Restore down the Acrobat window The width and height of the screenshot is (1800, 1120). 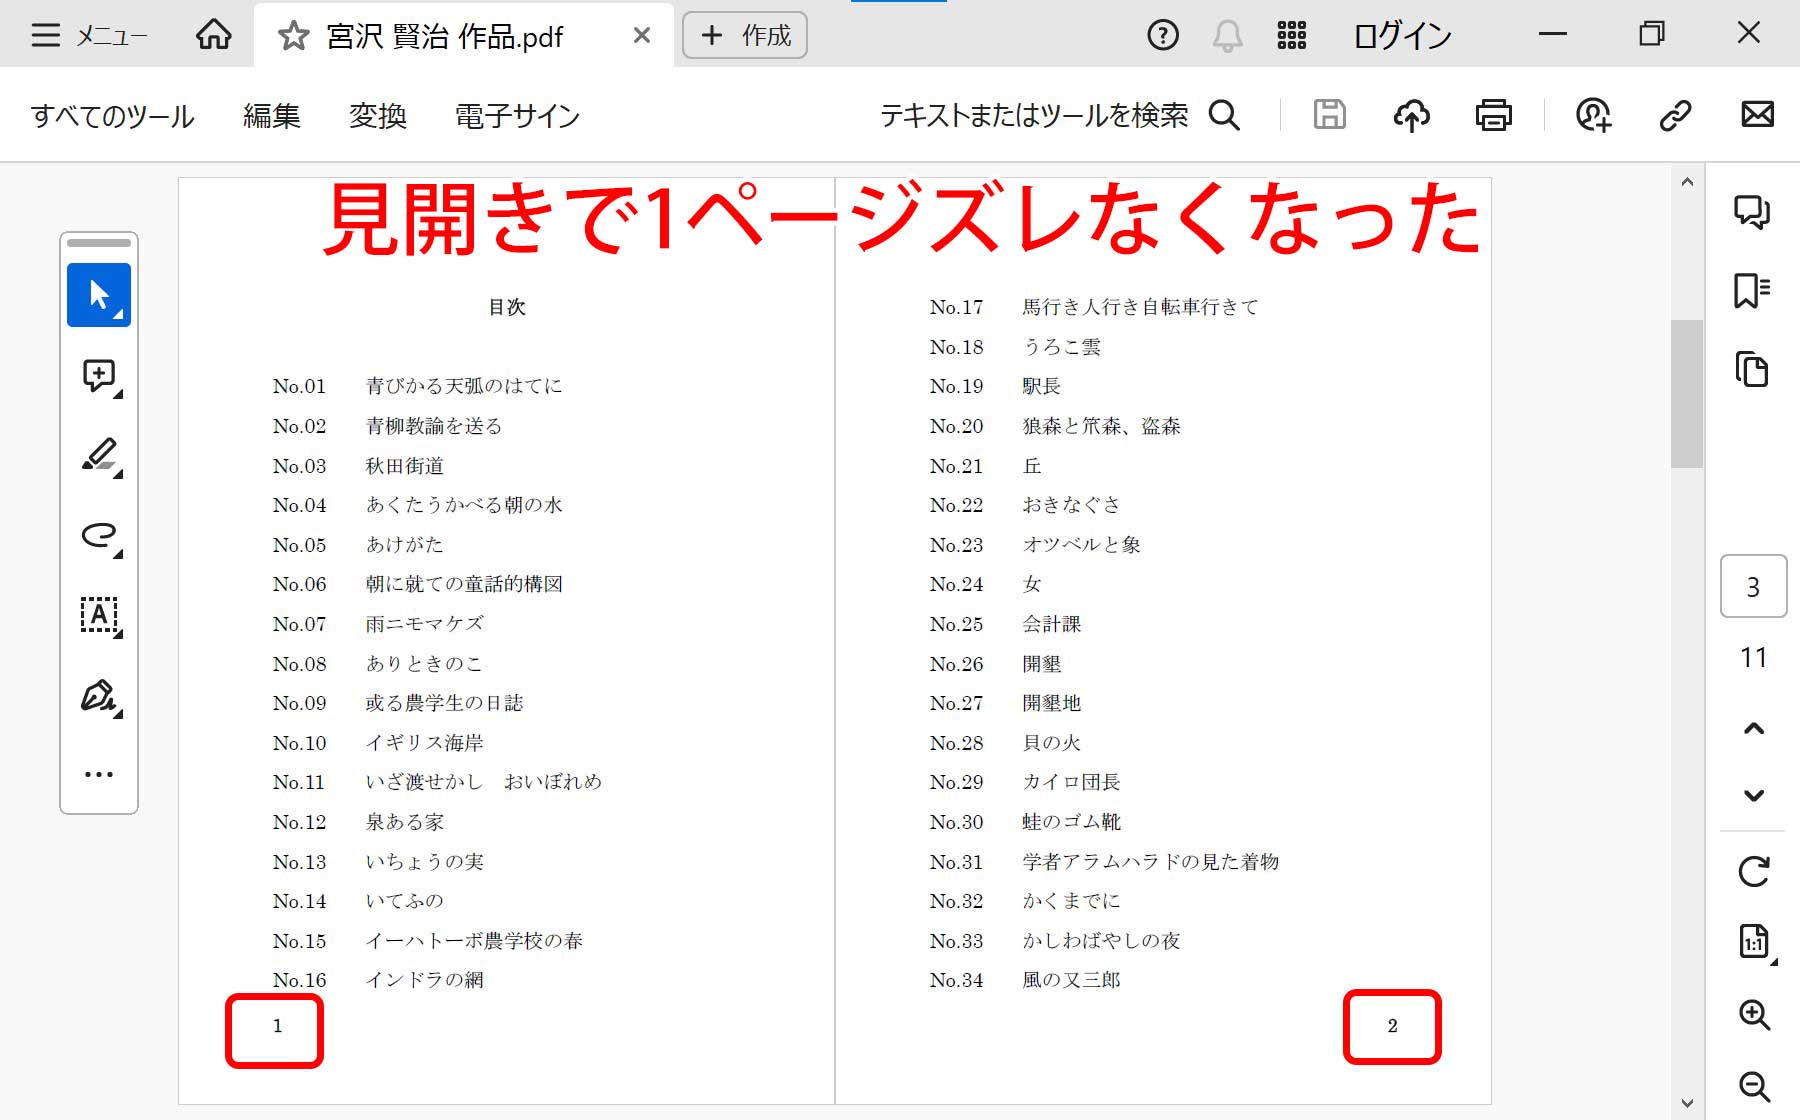coord(1651,34)
